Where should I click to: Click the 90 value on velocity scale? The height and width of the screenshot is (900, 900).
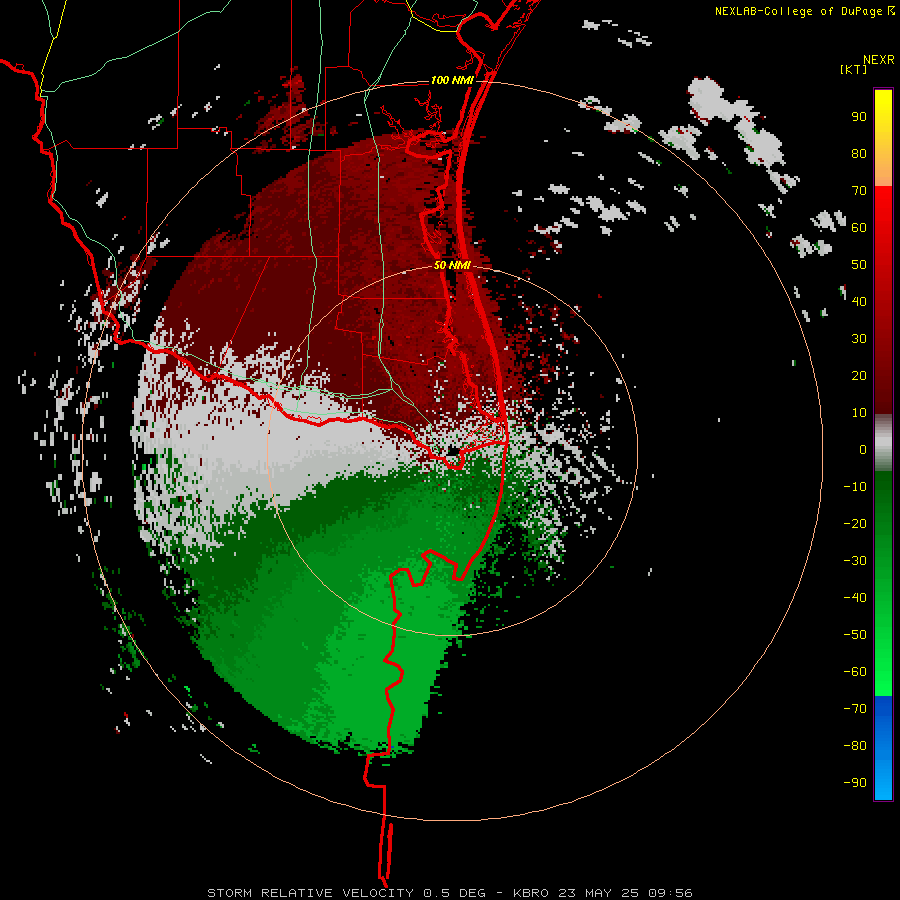click(859, 117)
